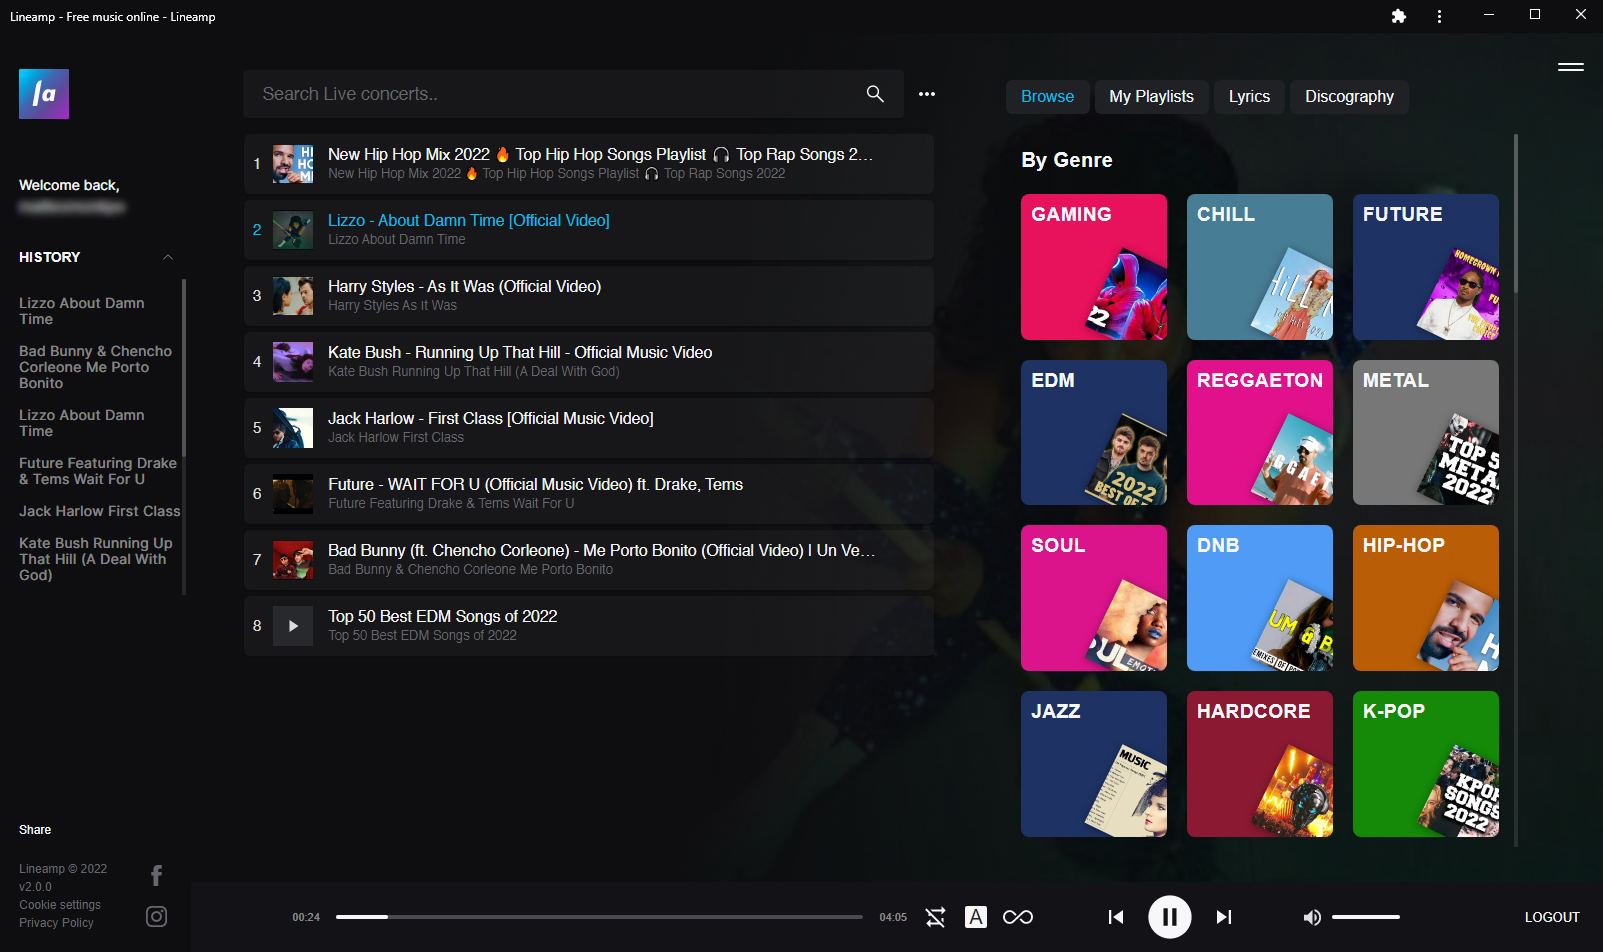Adjust the volume slider
1603x952 pixels.
1365,917
